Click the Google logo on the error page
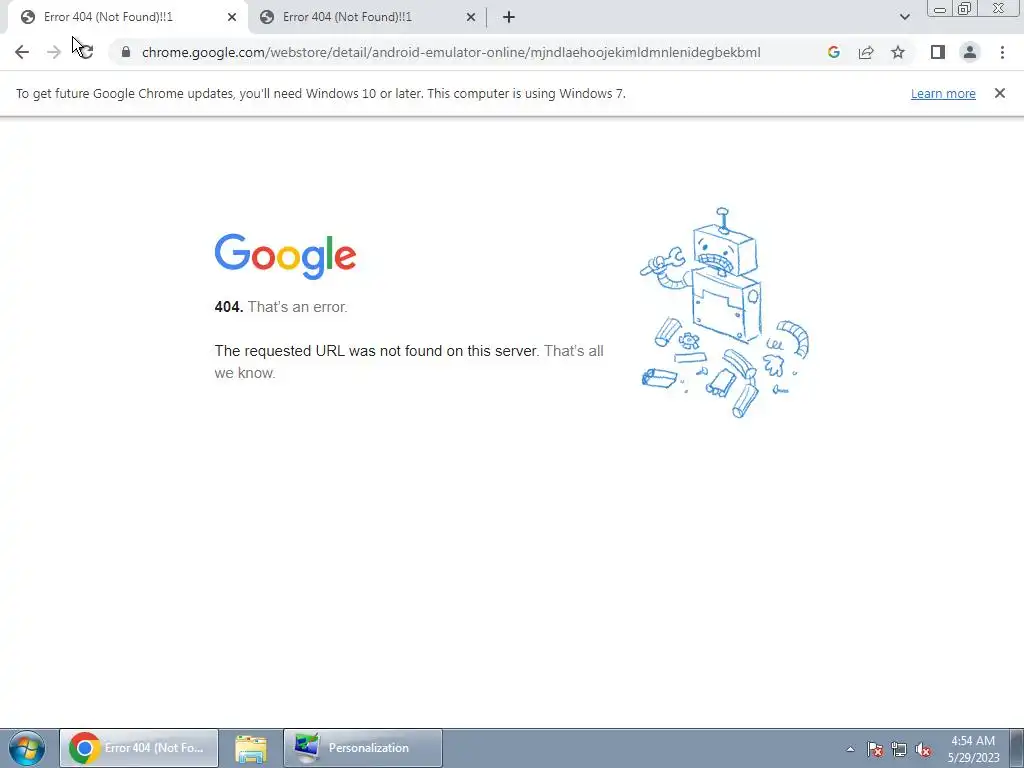 coord(285,257)
